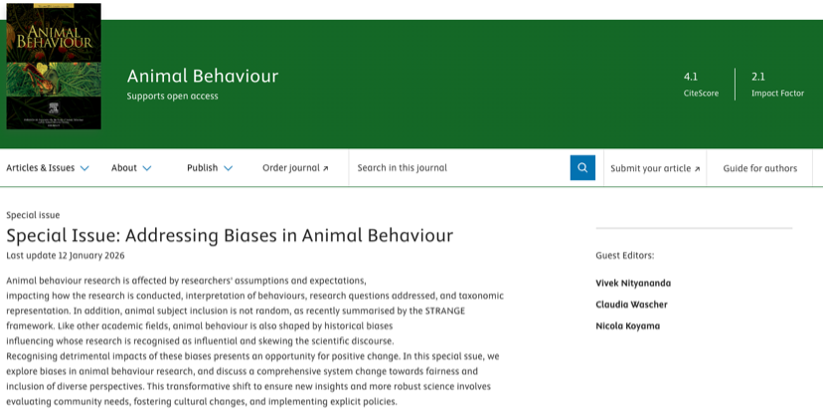Open the Guide for authors link
The image size is (825, 418).
point(760,168)
